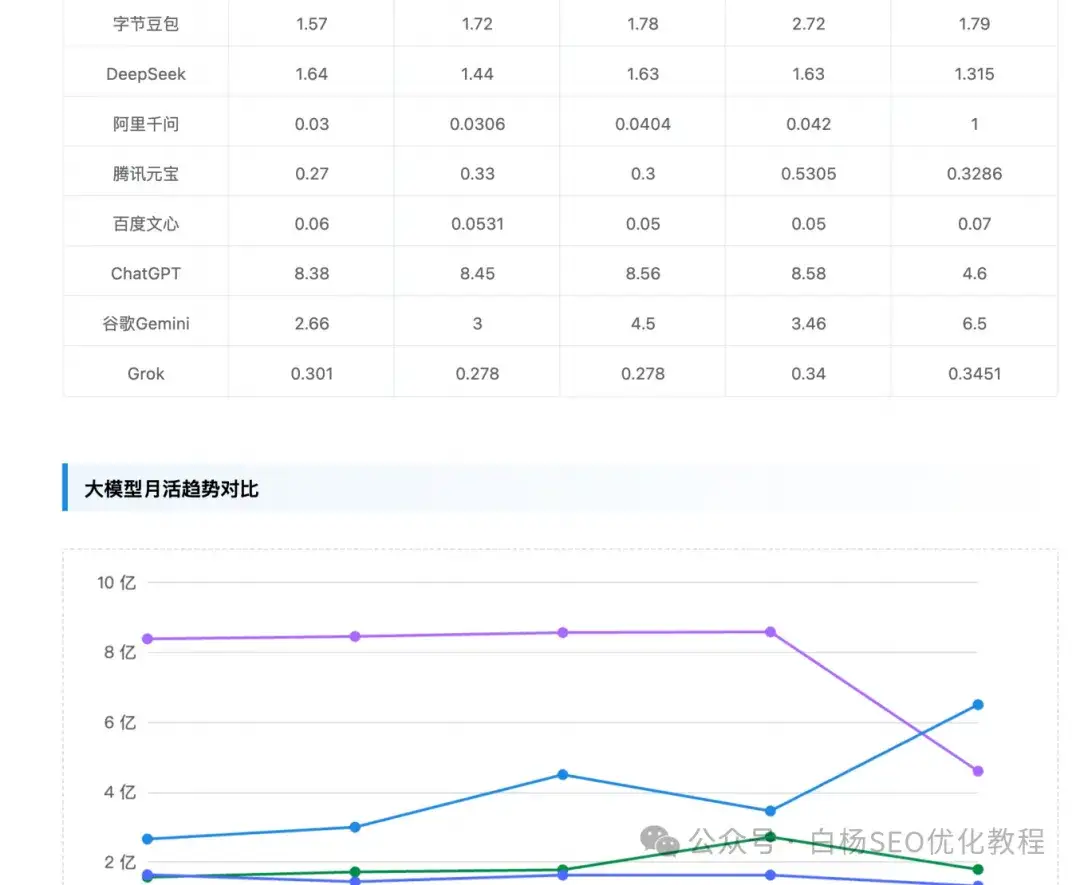Click the 10 亿 y-axis label
This screenshot has height=885, width=1080.
pyautogui.click(x=116, y=583)
